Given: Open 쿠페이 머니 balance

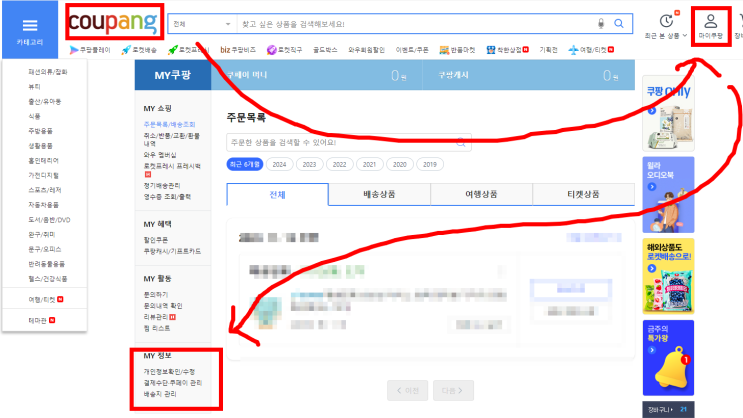Looking at the screenshot, I should tap(317, 75).
